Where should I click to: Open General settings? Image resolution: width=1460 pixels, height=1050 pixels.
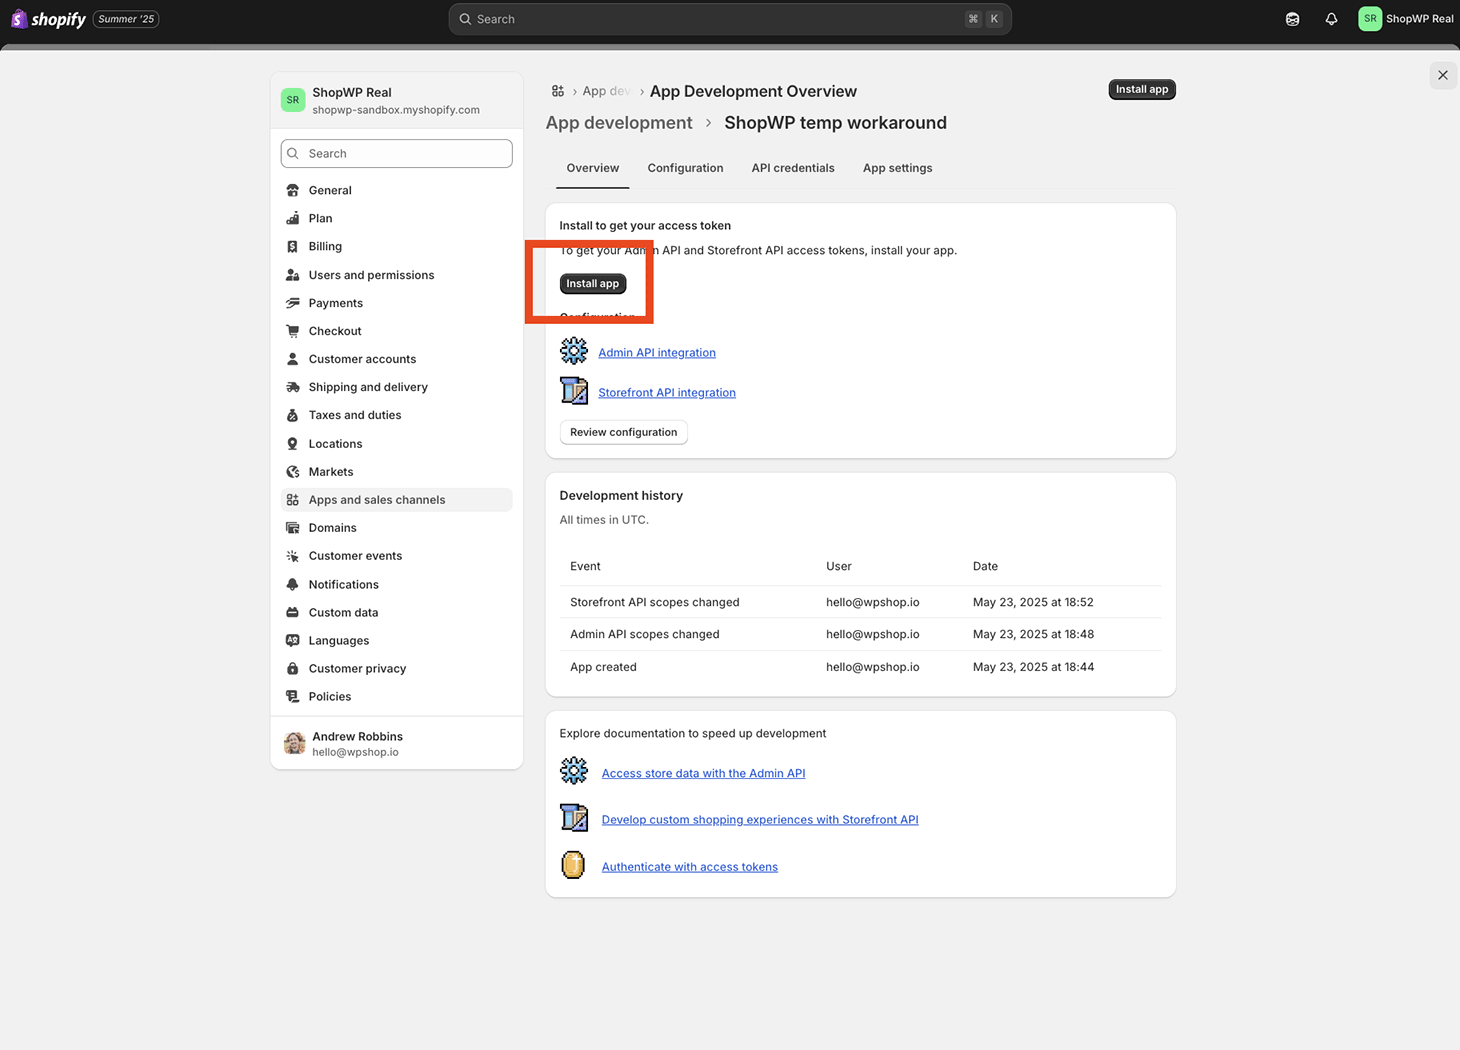397,190
